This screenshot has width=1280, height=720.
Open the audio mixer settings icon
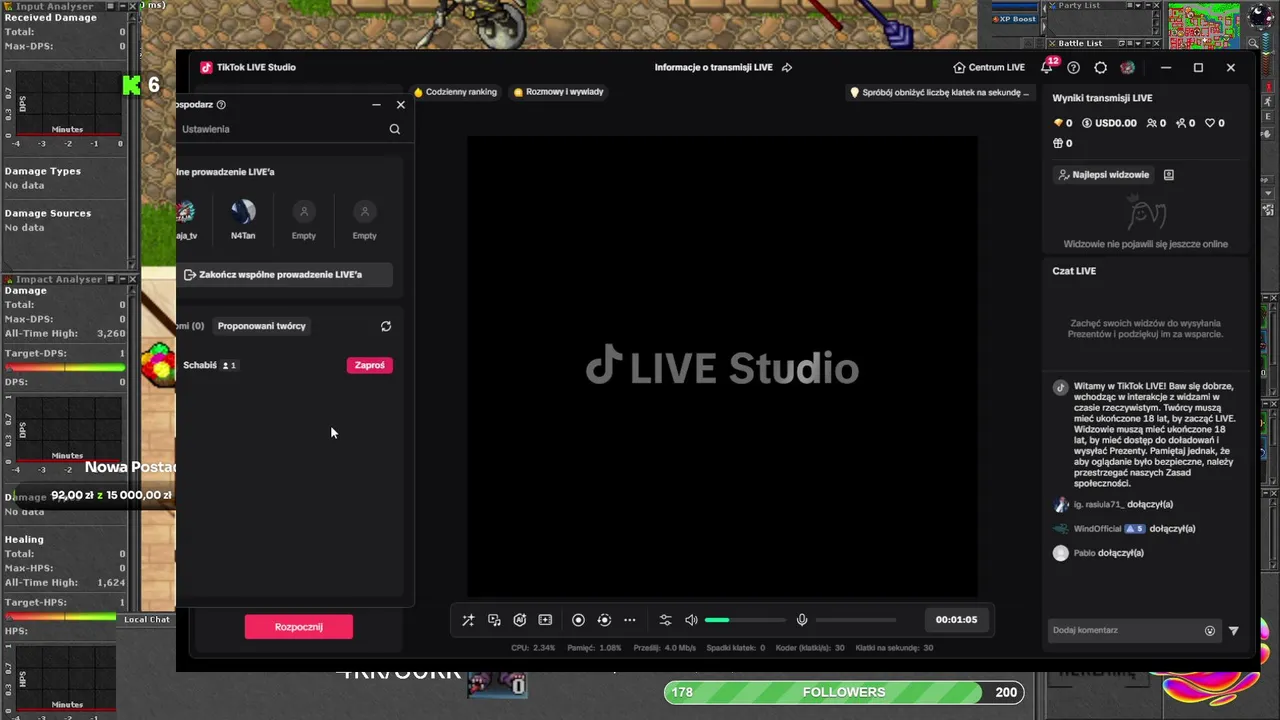point(665,620)
